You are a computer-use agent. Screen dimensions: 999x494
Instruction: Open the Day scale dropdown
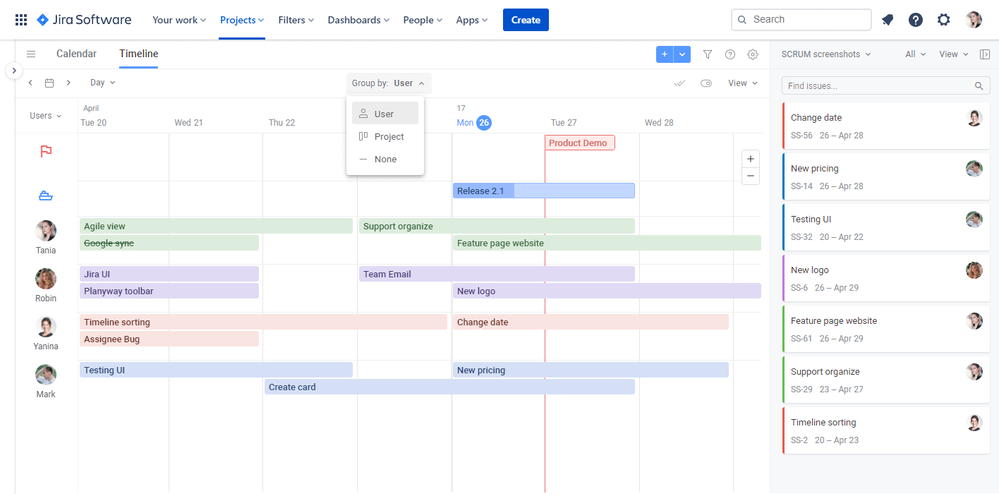103,83
